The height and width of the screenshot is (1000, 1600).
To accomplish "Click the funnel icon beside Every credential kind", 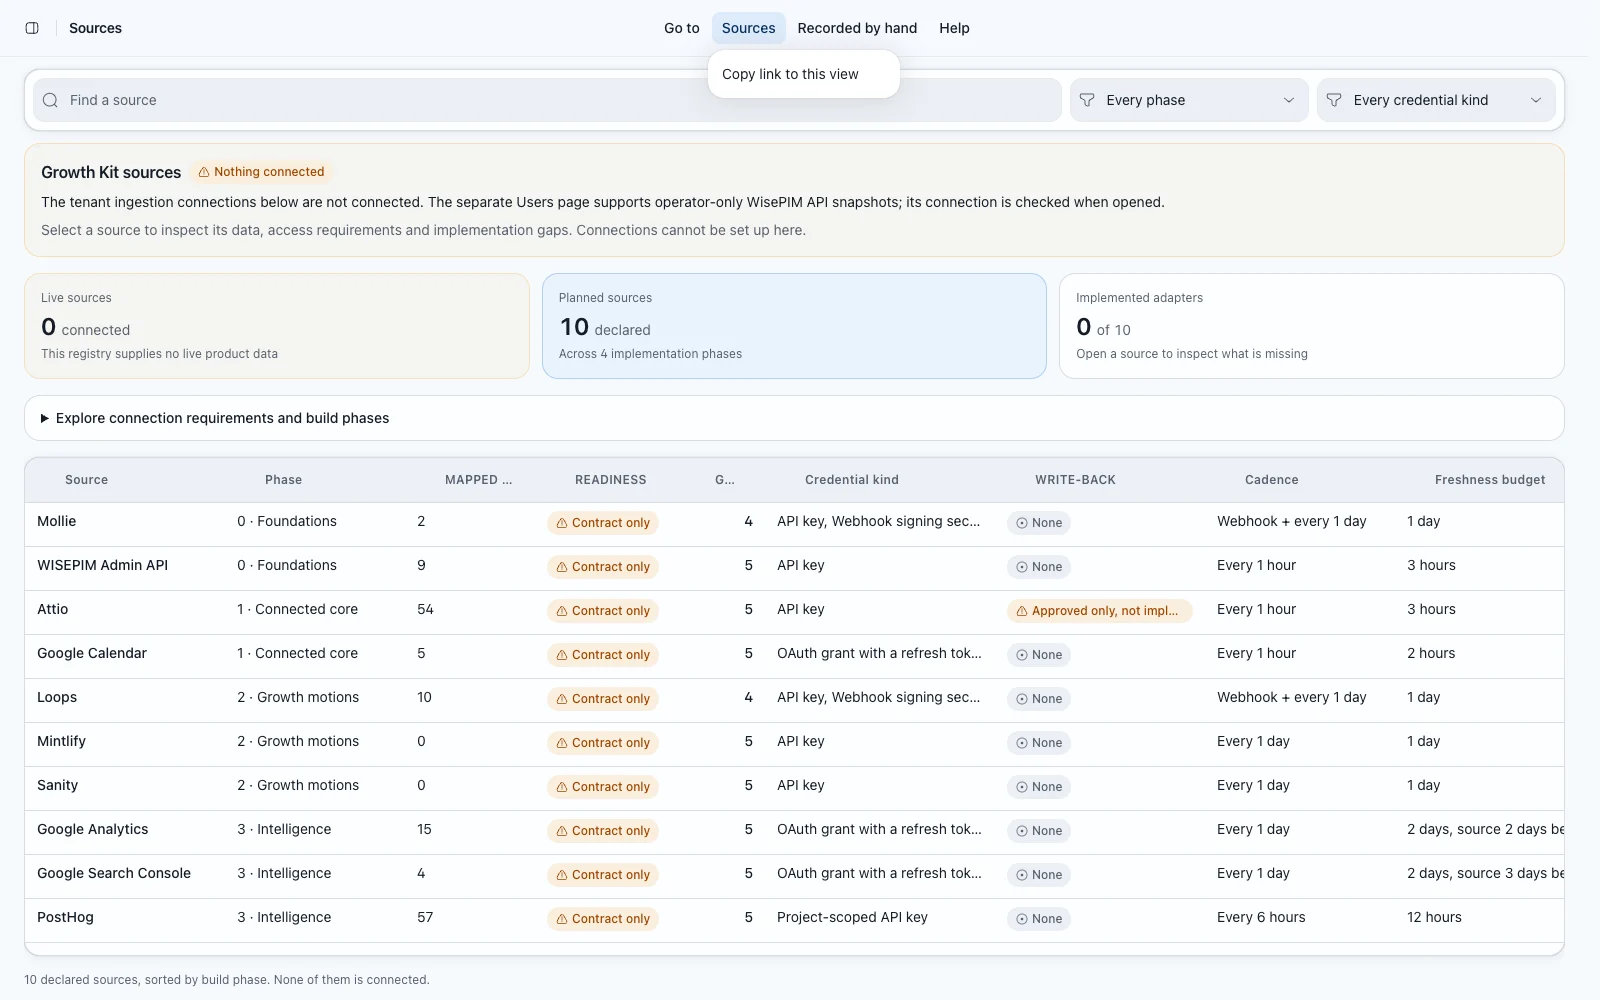I will tap(1334, 100).
